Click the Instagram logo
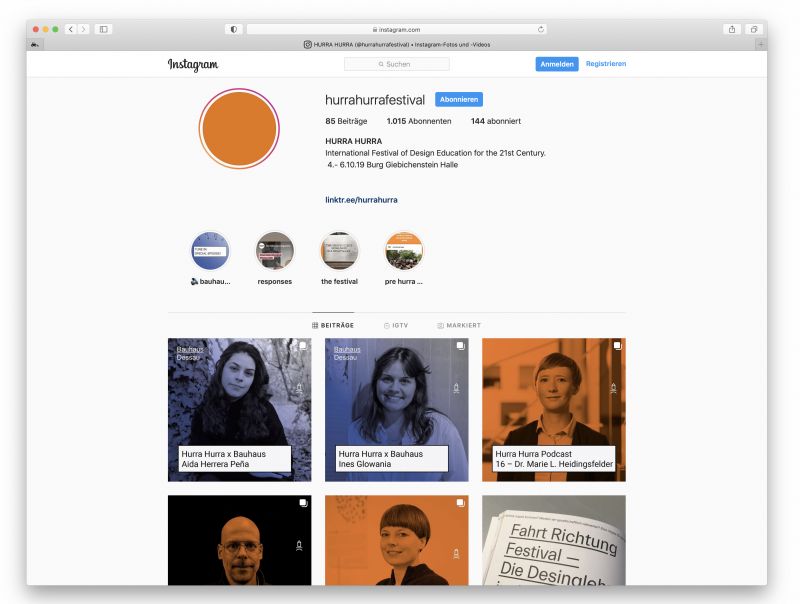 [x=193, y=64]
